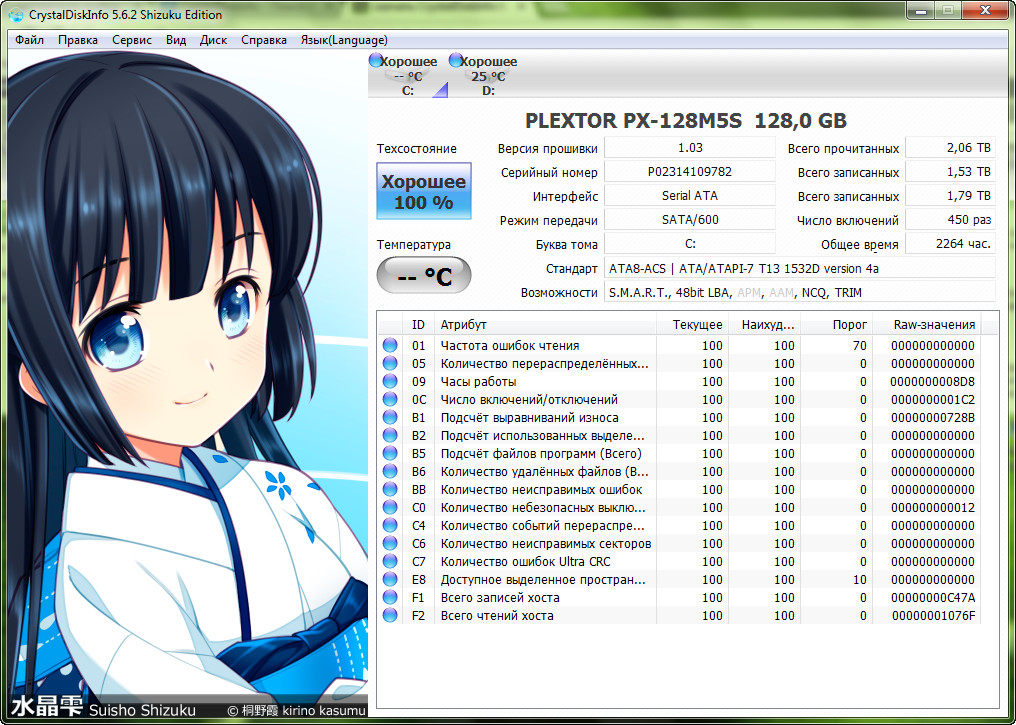The image size is (1016, 725).
Task: Open the Файл menu
Action: 29,40
